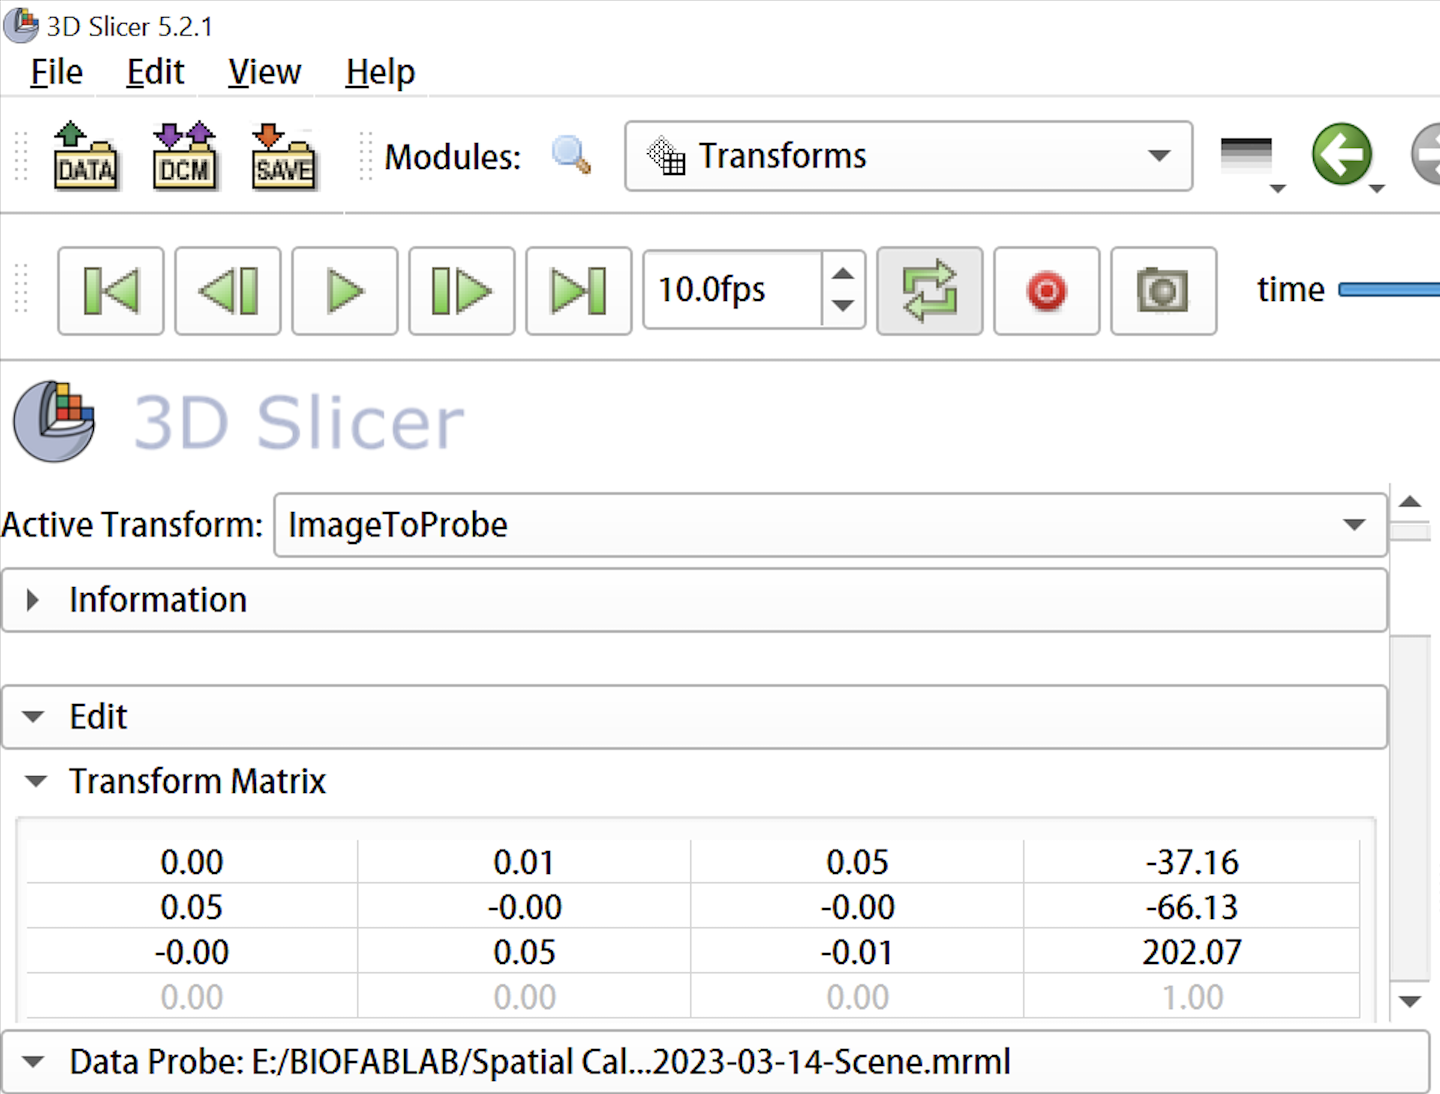
Task: Click matrix cell with value -66.13
Action: point(1192,907)
